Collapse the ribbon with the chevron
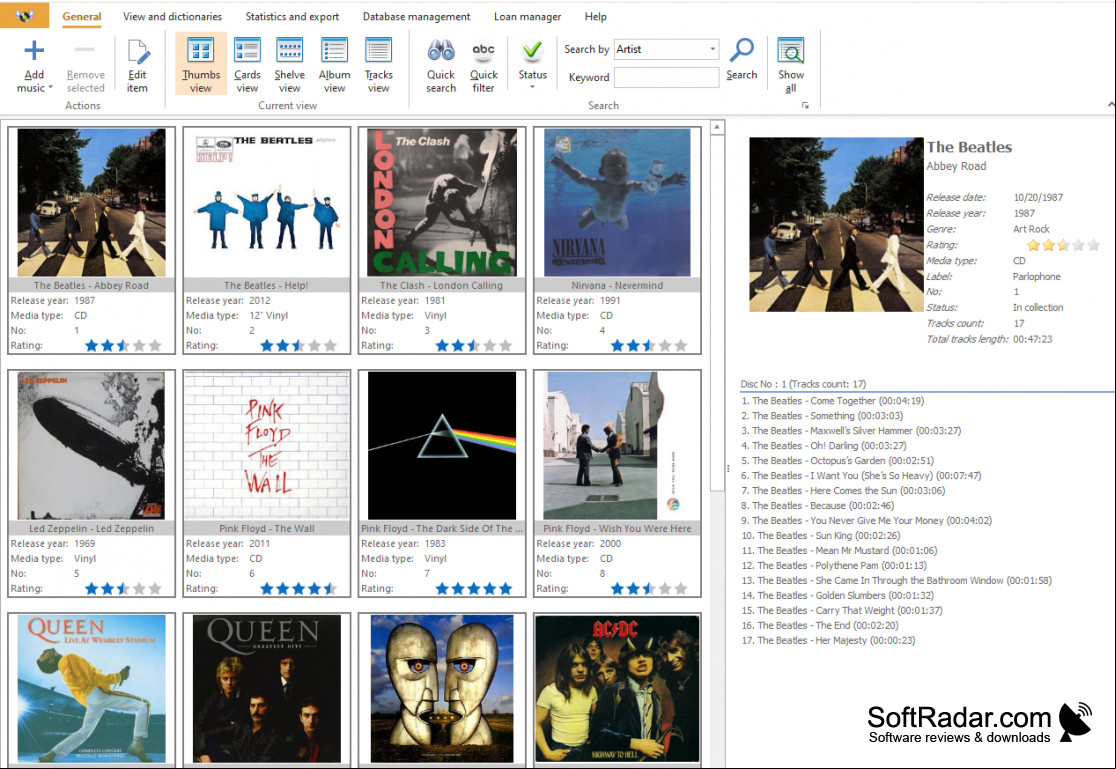This screenshot has width=1116, height=769. coord(1111,105)
